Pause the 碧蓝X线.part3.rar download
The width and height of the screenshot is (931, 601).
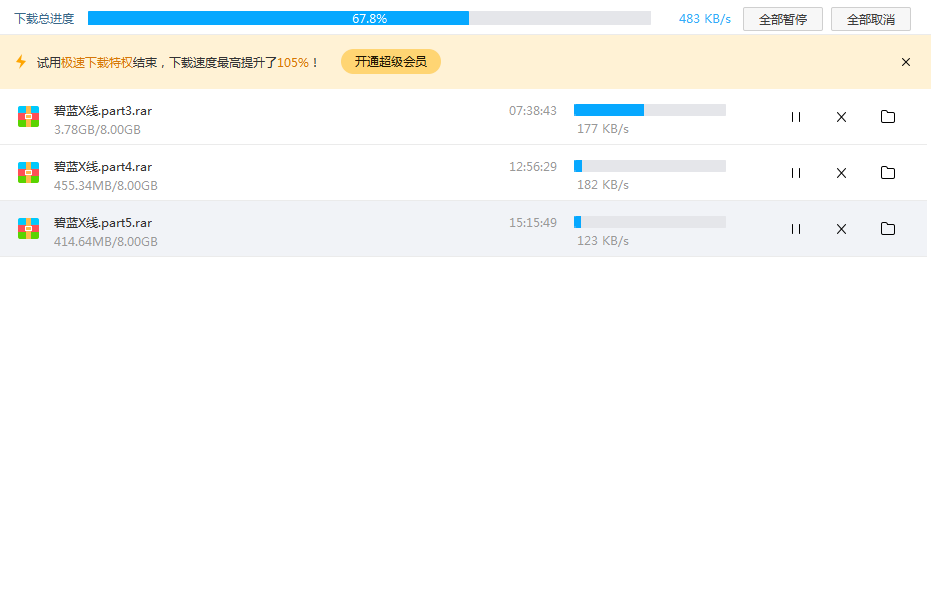[x=795, y=117]
